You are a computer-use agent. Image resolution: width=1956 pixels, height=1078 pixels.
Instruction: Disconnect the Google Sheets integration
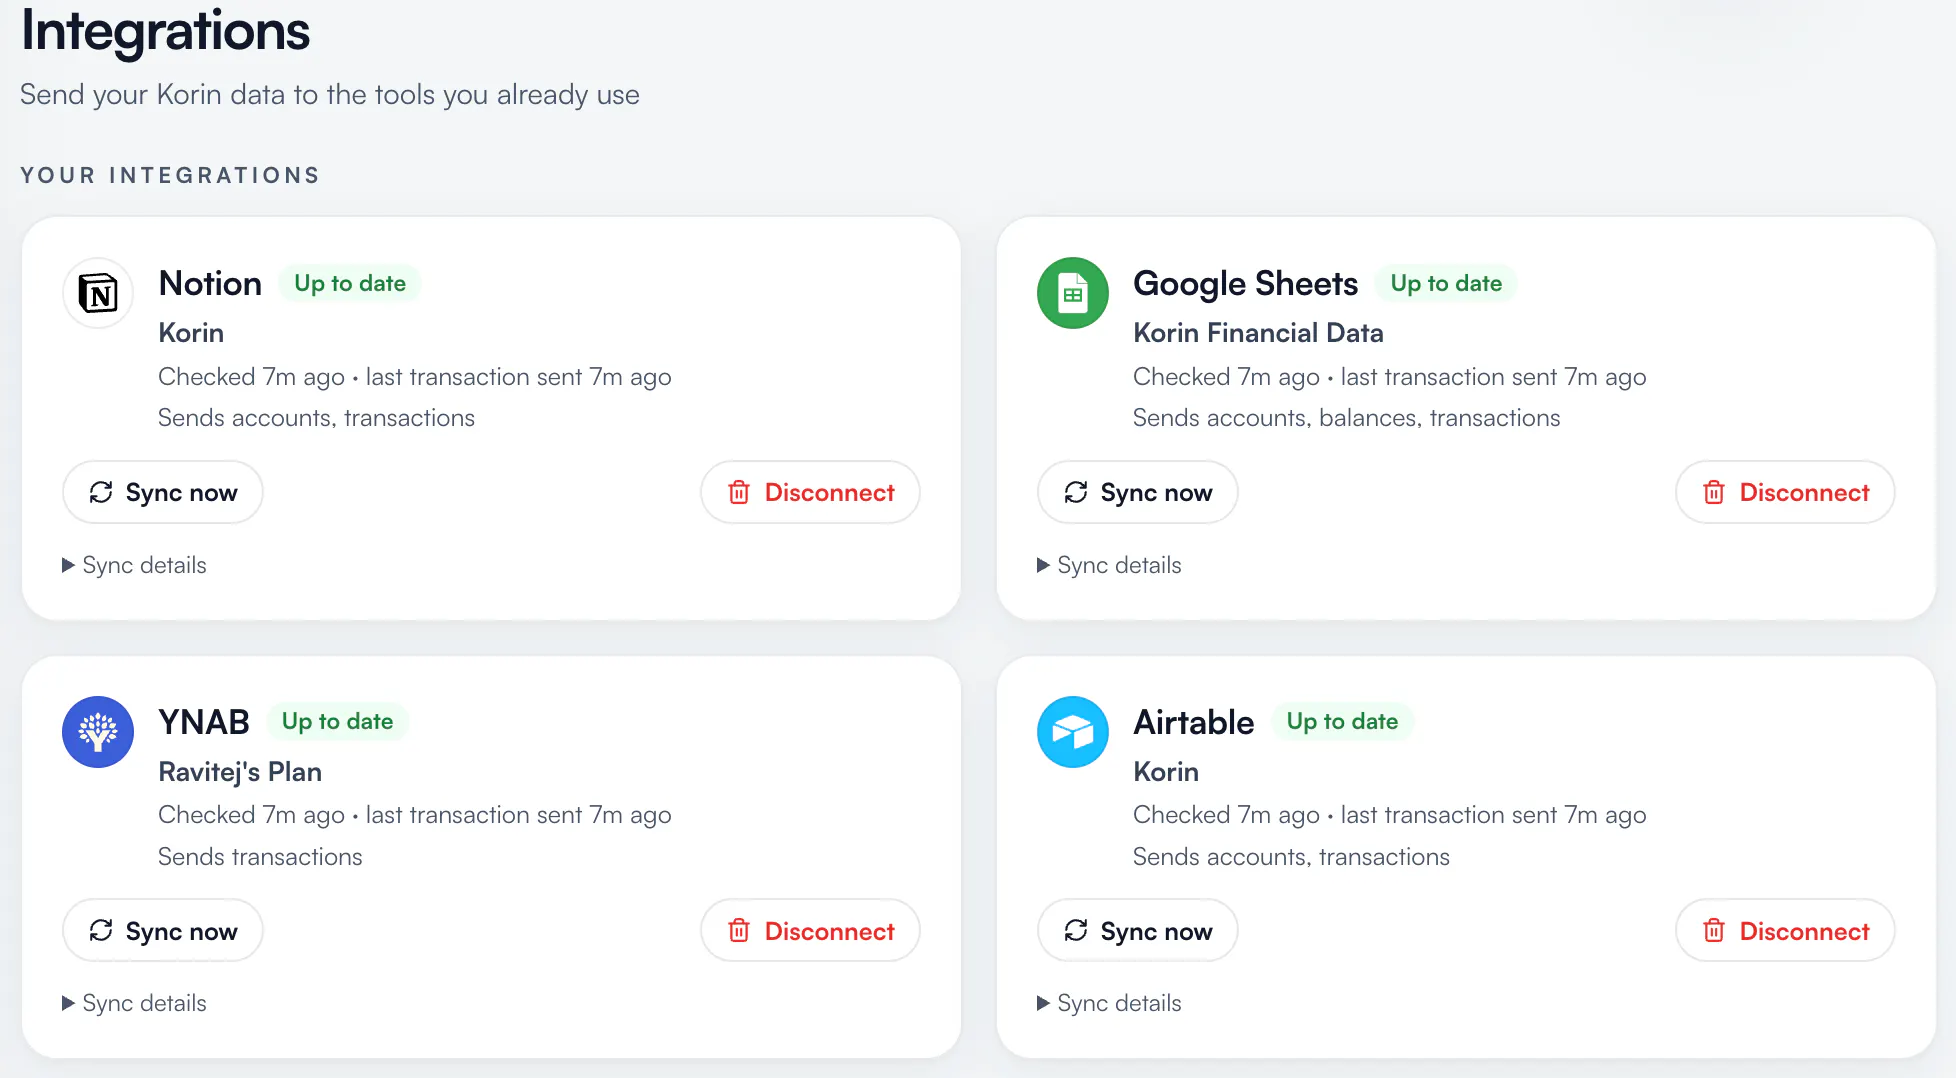click(1785, 492)
